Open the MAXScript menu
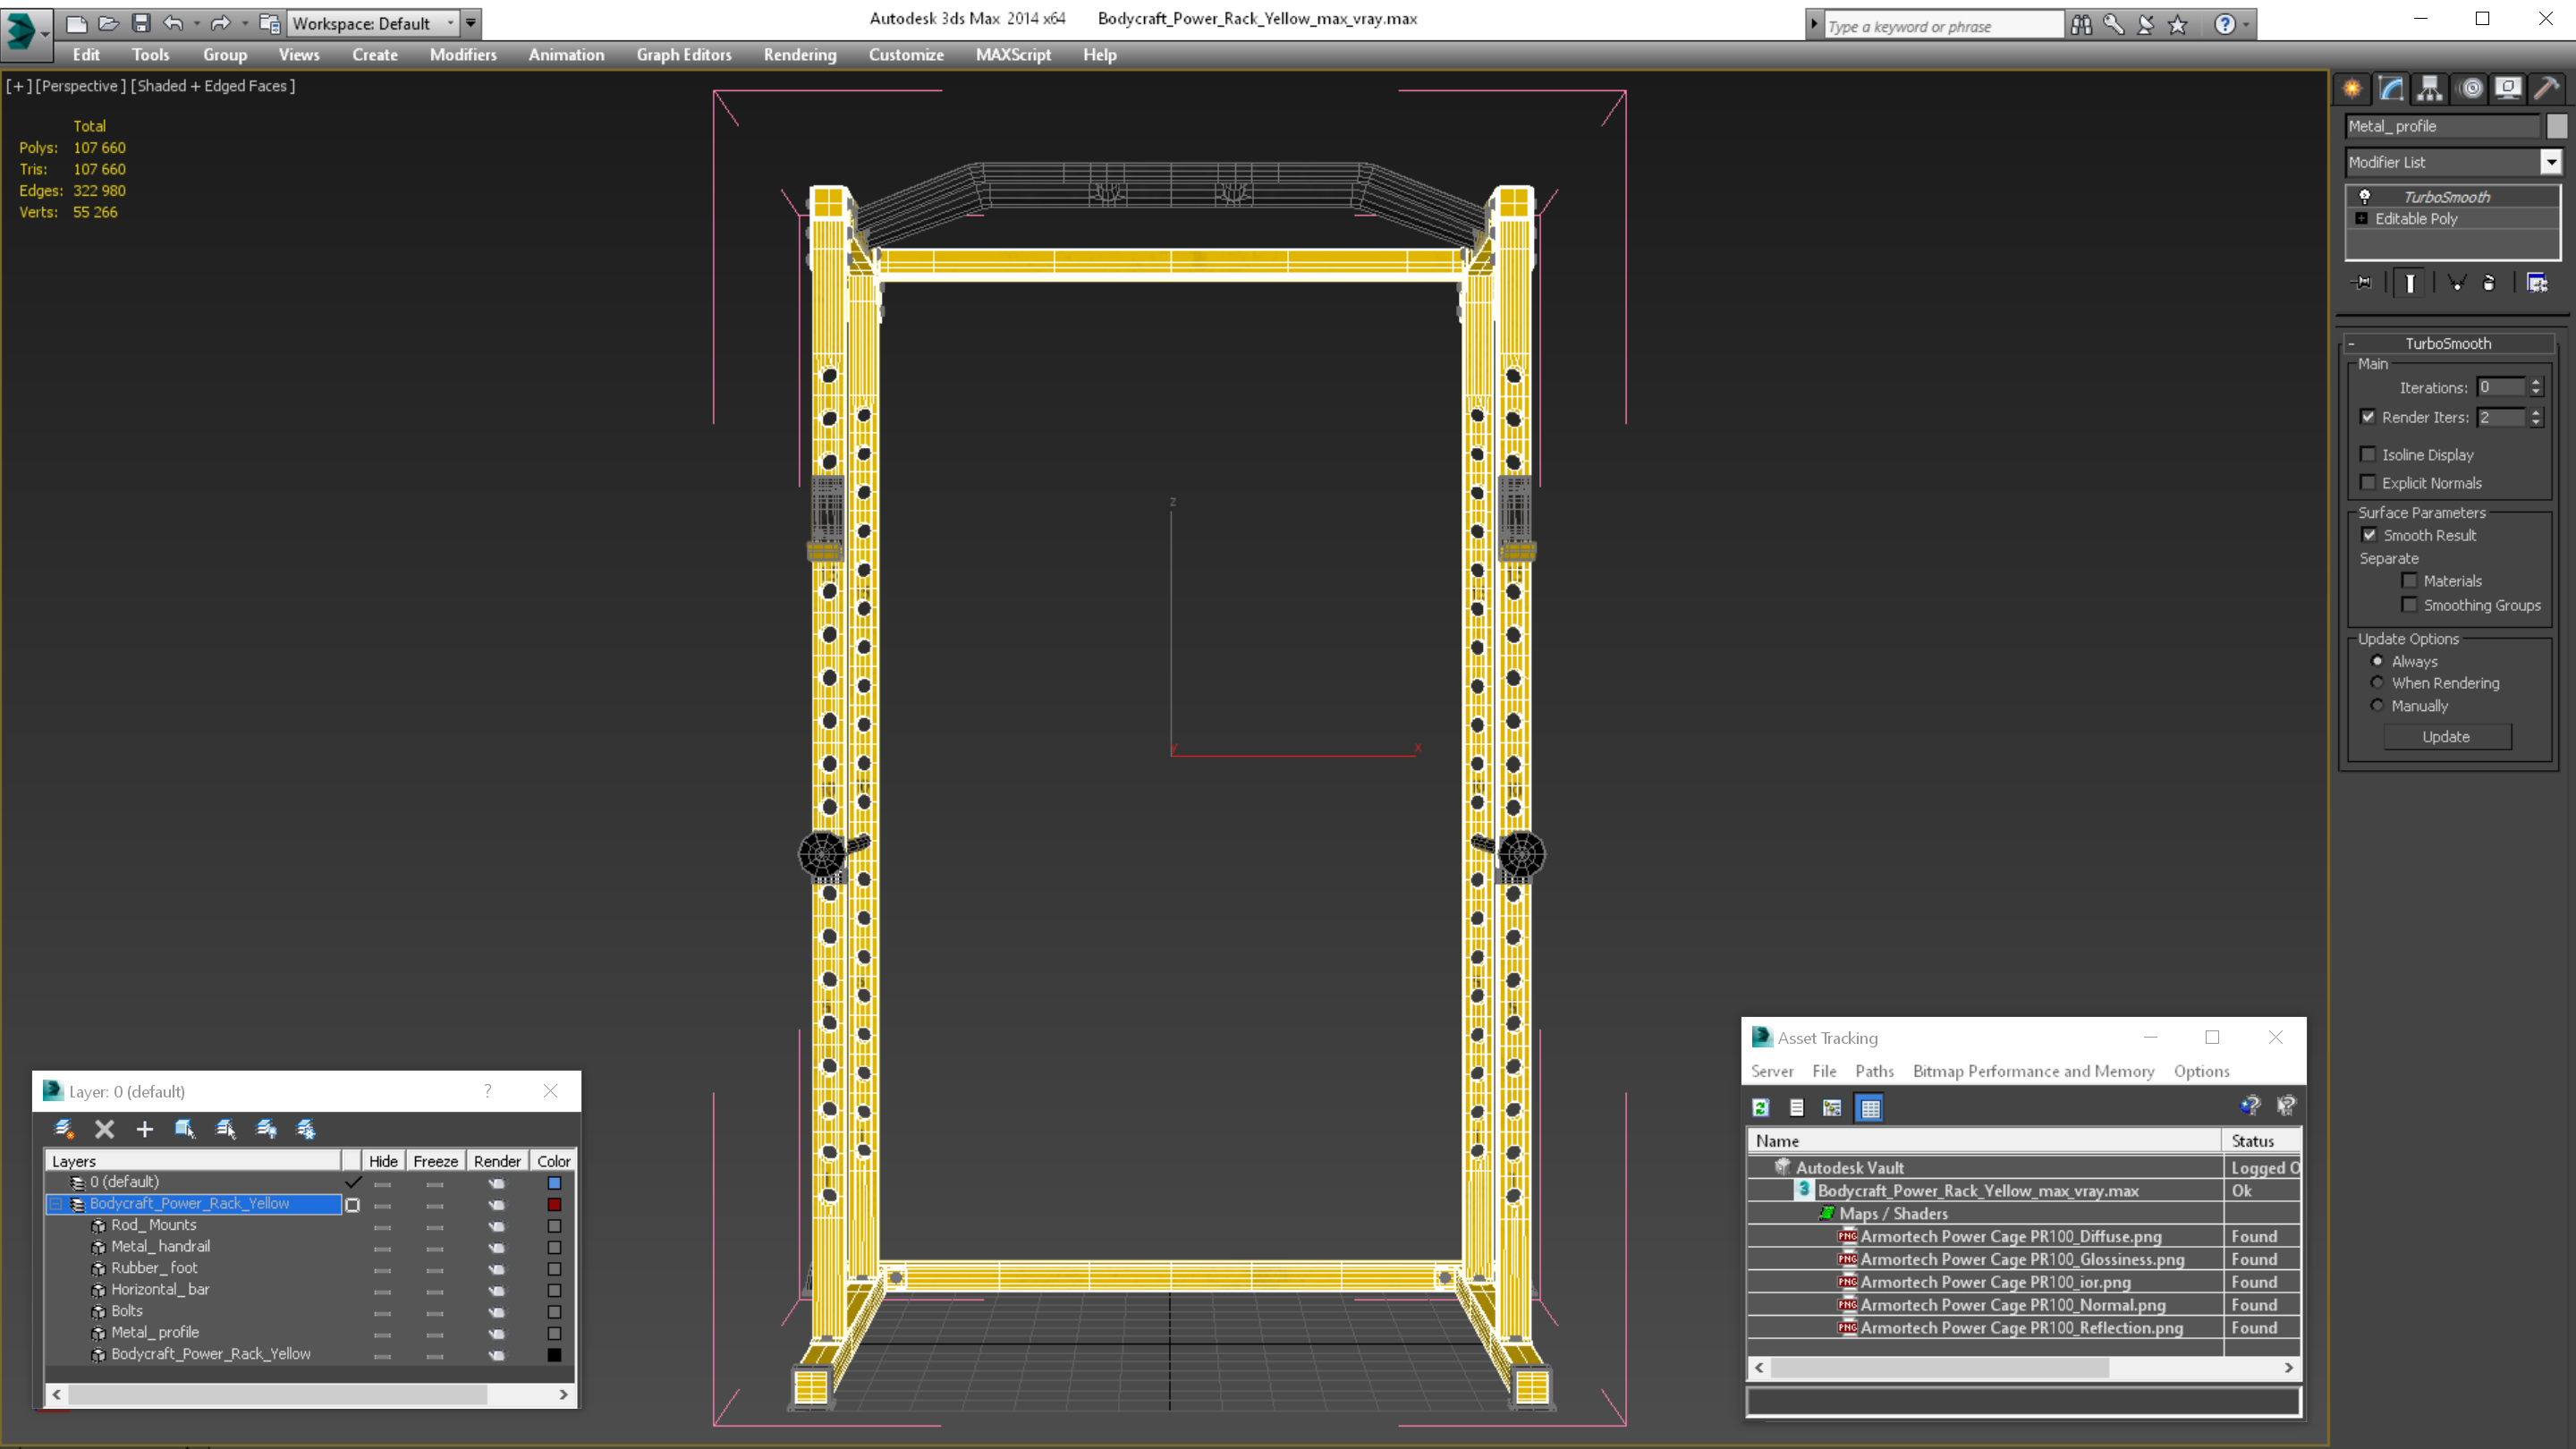Image resolution: width=2576 pixels, height=1449 pixels. (1013, 55)
